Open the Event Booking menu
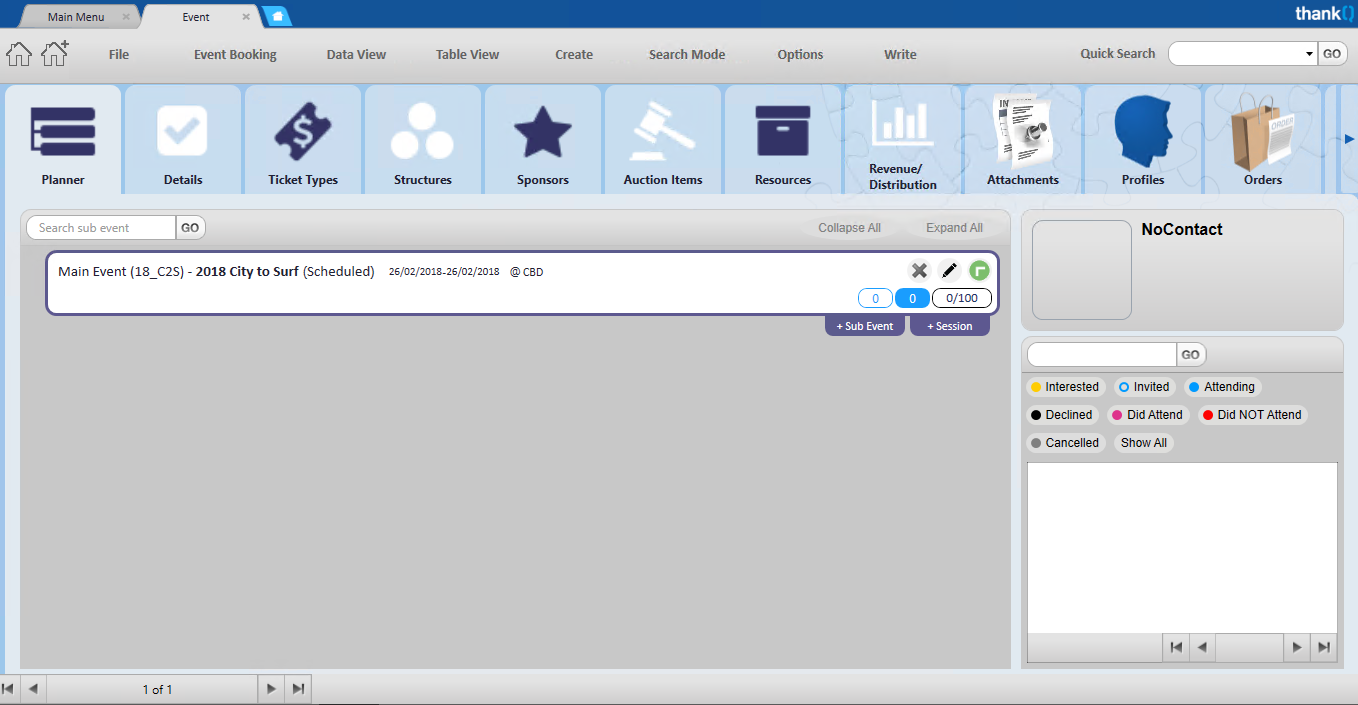Screen dimensions: 1358x705 tap(235, 55)
